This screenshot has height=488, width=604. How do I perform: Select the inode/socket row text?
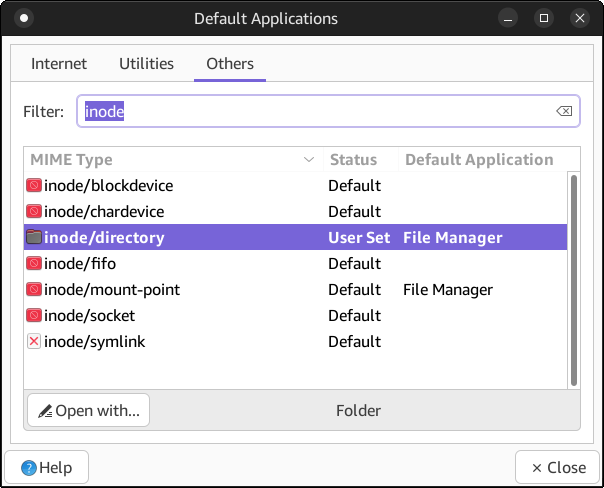[89, 315]
